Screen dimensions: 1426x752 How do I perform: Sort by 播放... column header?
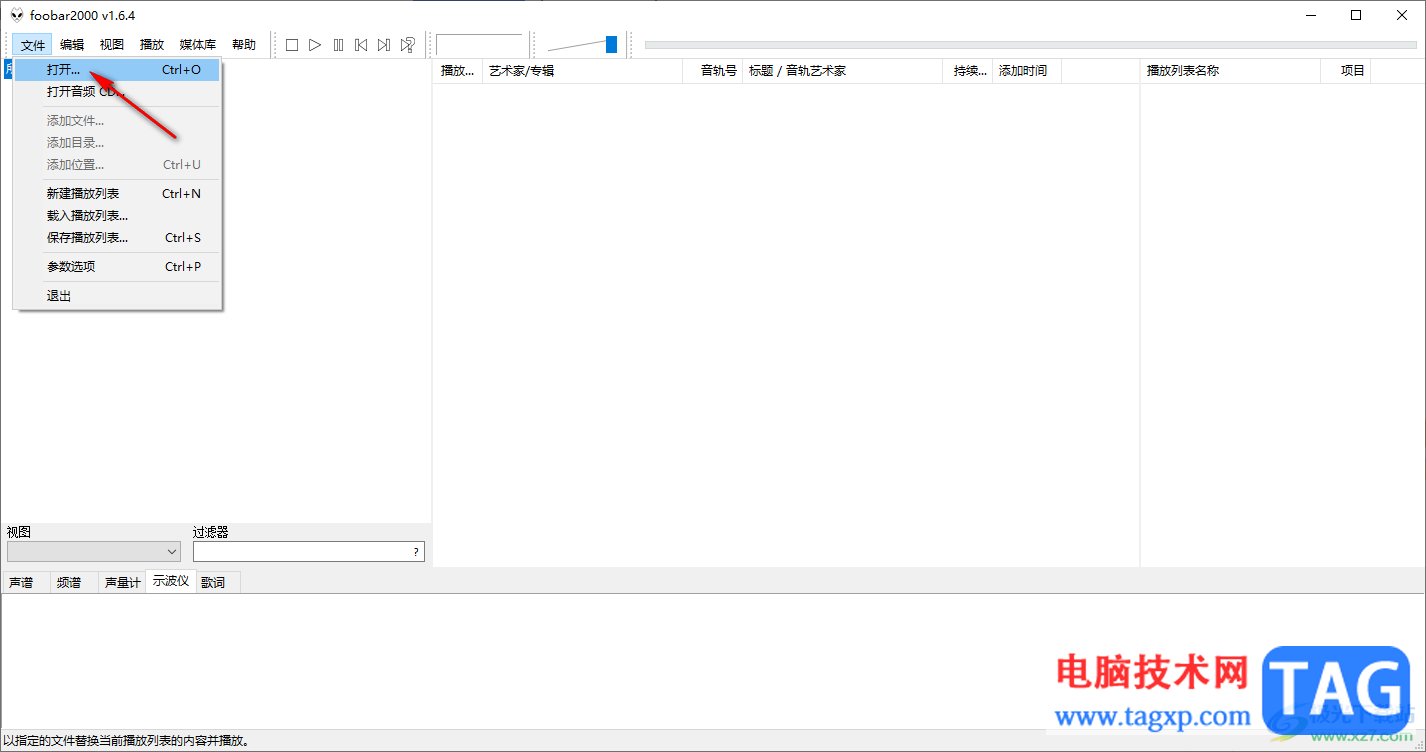(458, 71)
